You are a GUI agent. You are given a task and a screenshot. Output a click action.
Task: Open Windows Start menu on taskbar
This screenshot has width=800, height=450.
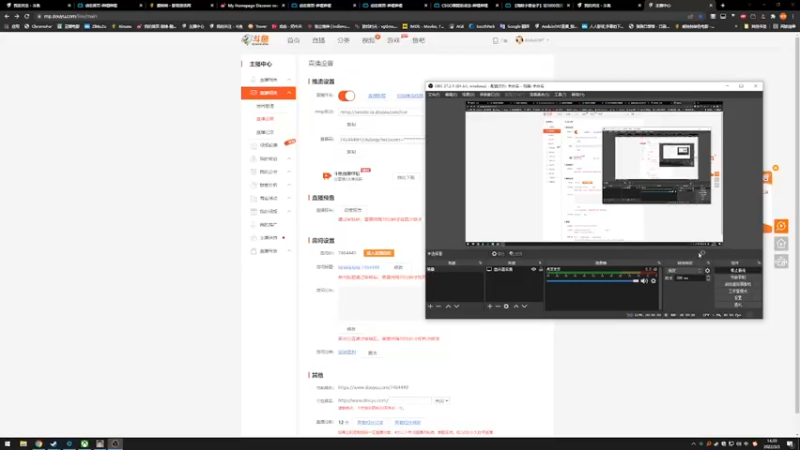click(7, 444)
